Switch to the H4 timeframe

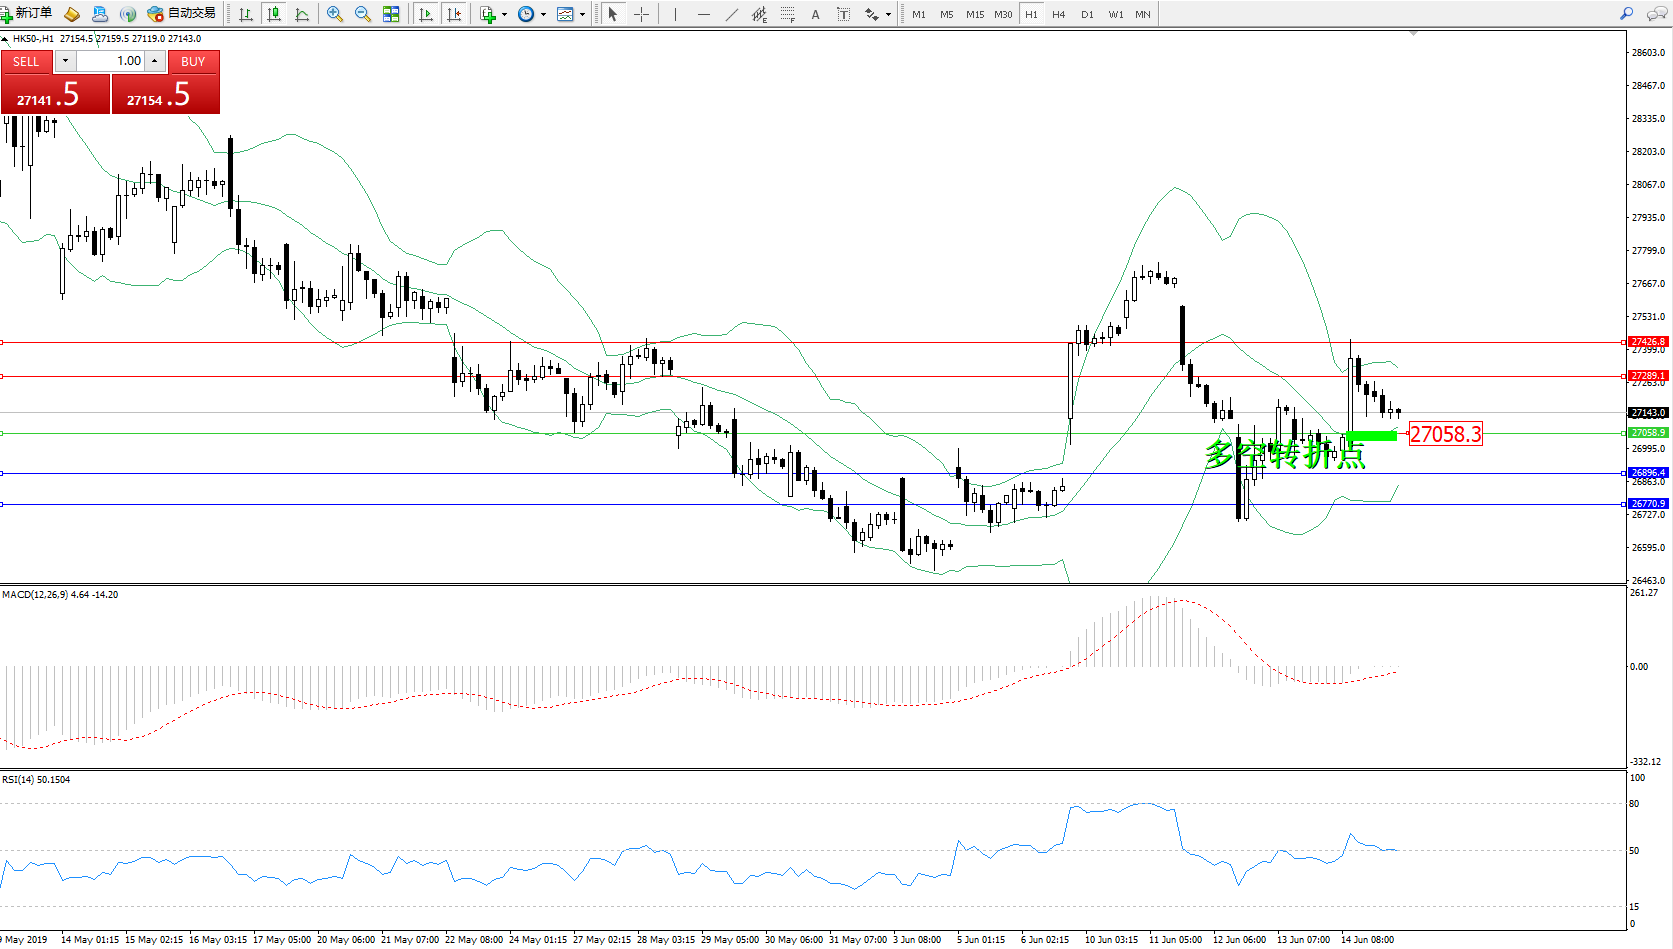pyautogui.click(x=1058, y=14)
